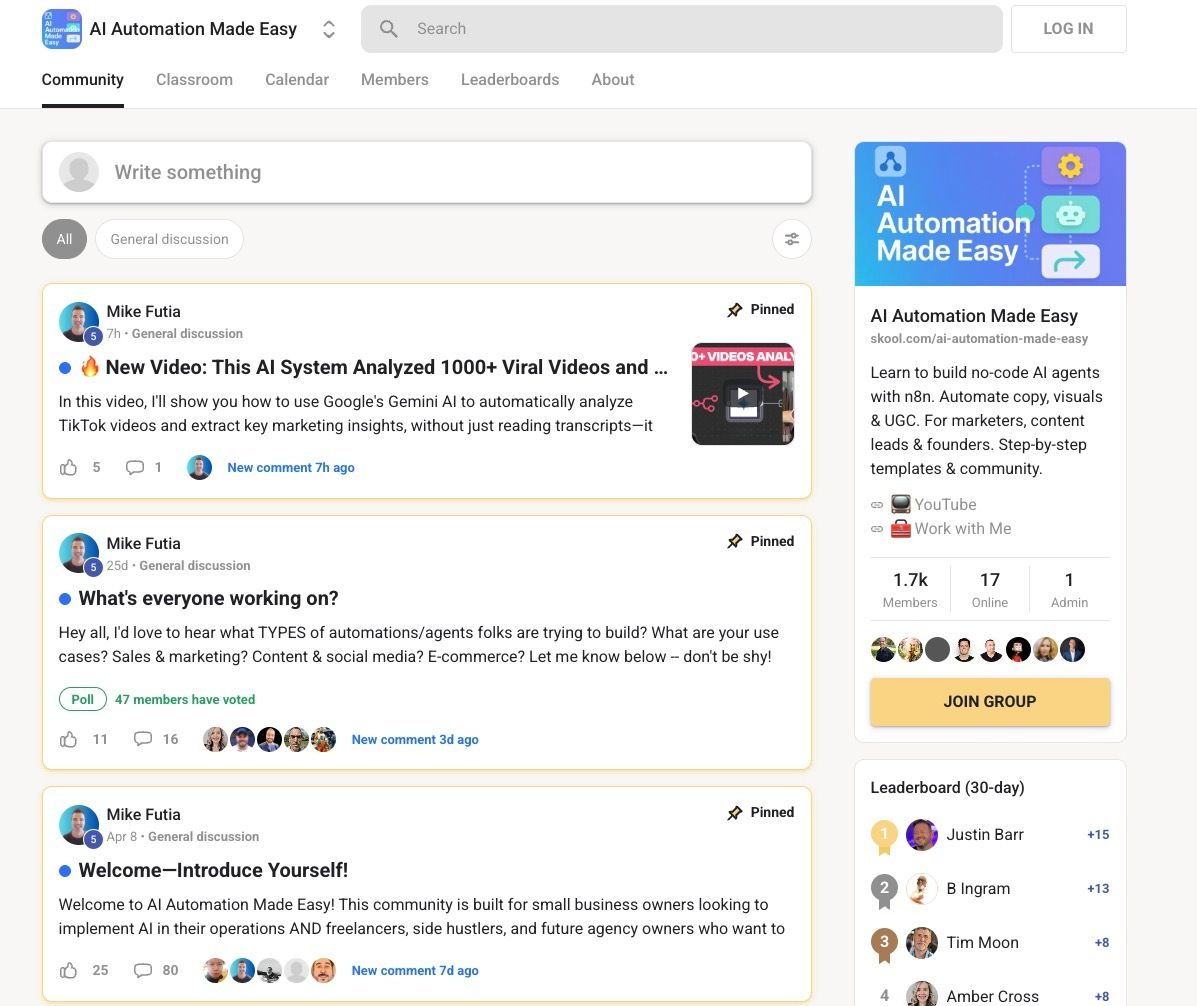This screenshot has width=1197, height=1006.
Task: Click the AI Automation Made Easy banner image
Action: coord(990,214)
